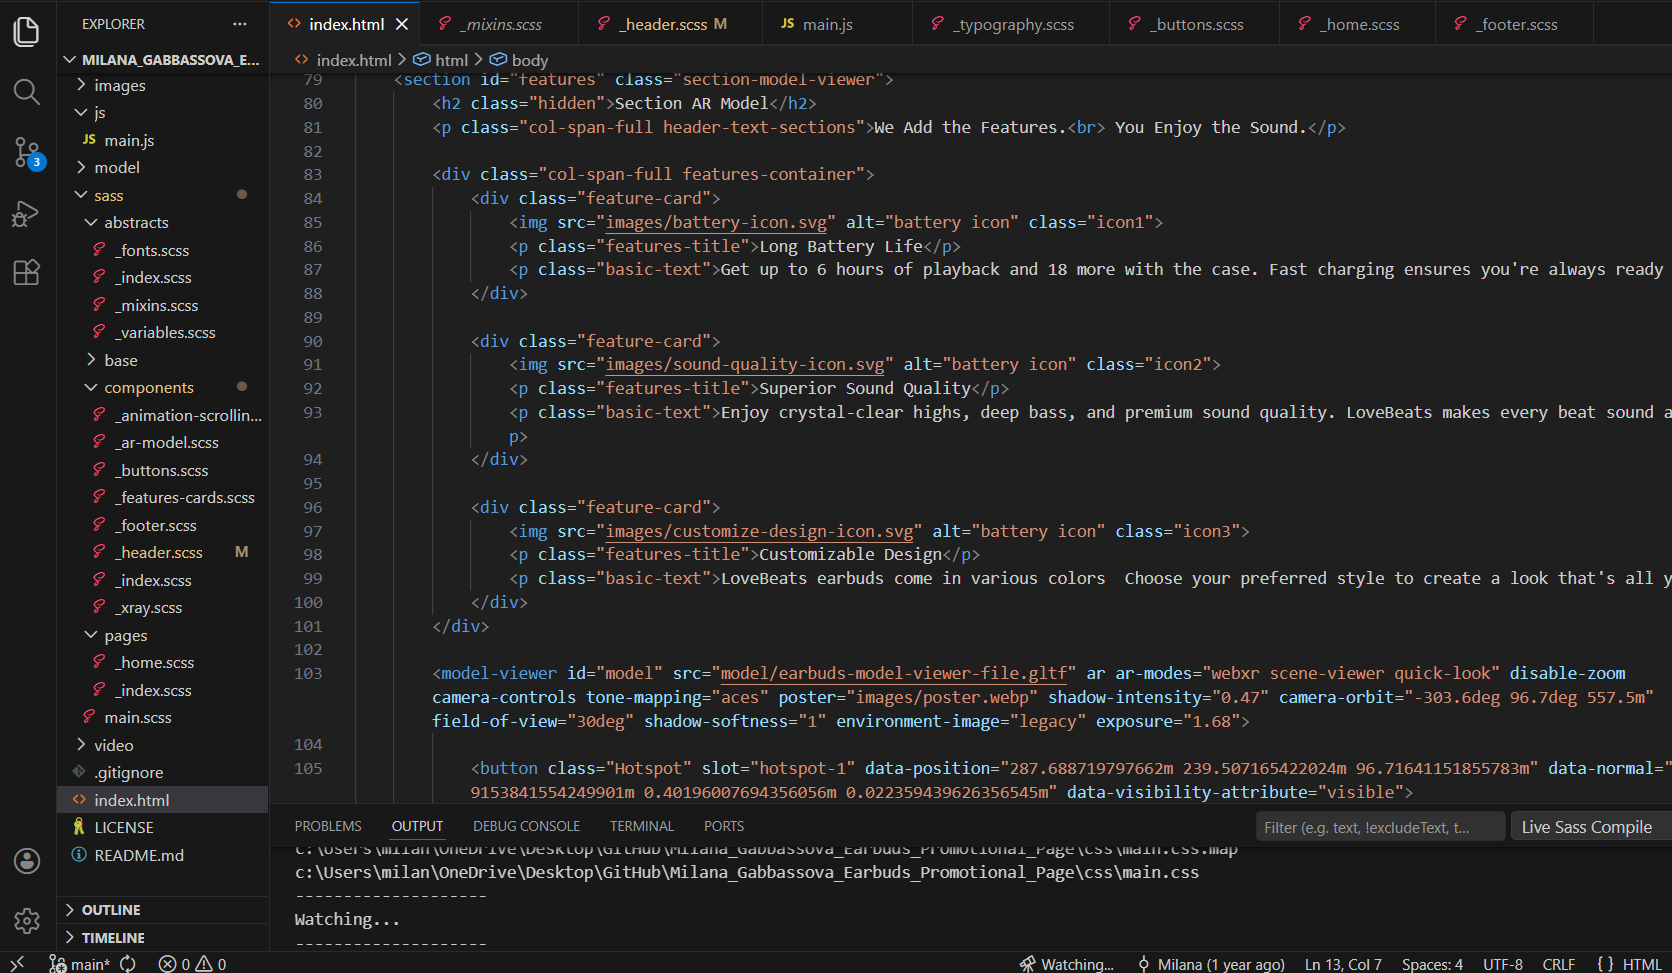Switch to the TERMINAL panel tab
The image size is (1672, 973).
tap(641, 825)
